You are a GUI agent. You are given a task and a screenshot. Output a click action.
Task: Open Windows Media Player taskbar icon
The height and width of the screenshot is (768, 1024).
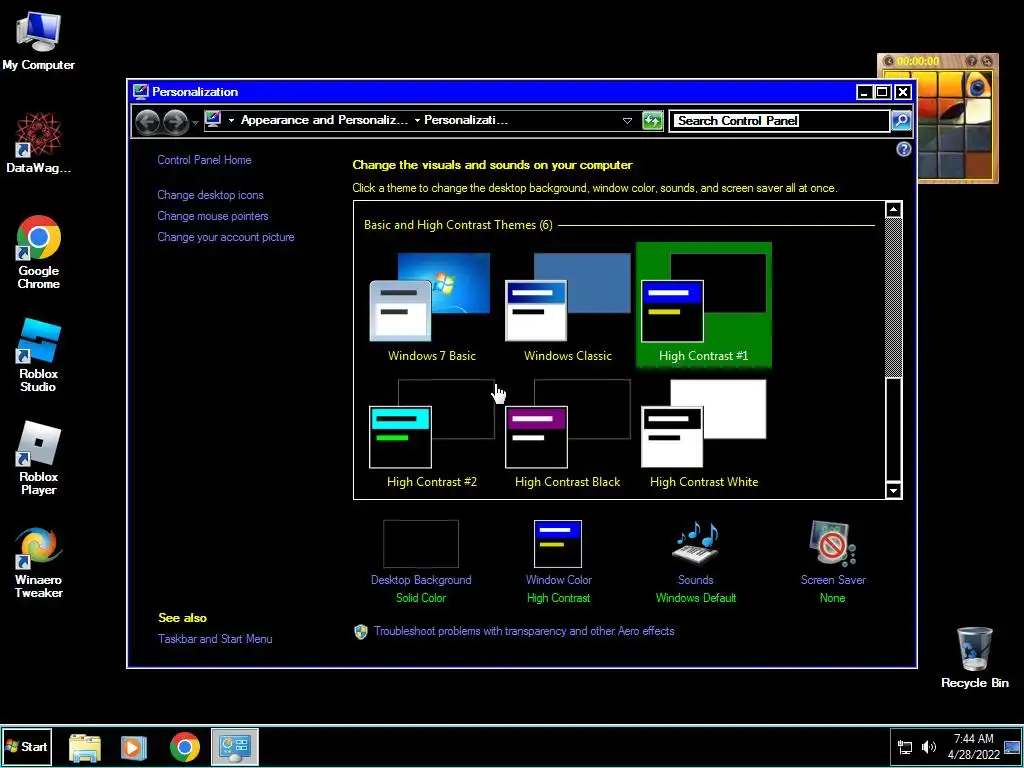(x=133, y=747)
